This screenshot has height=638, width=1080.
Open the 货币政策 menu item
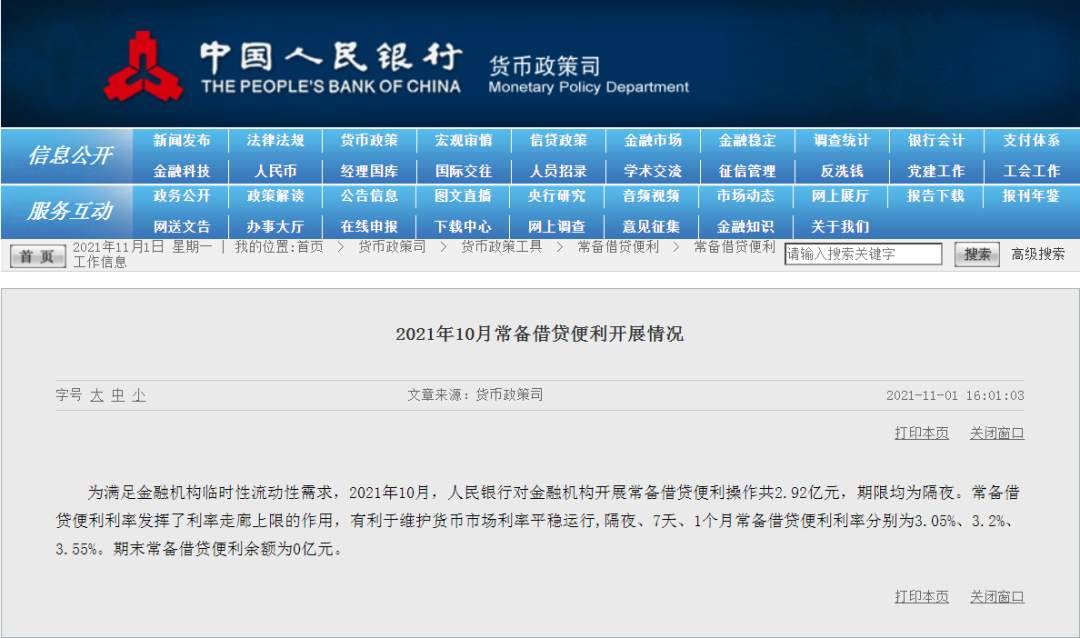(369, 141)
